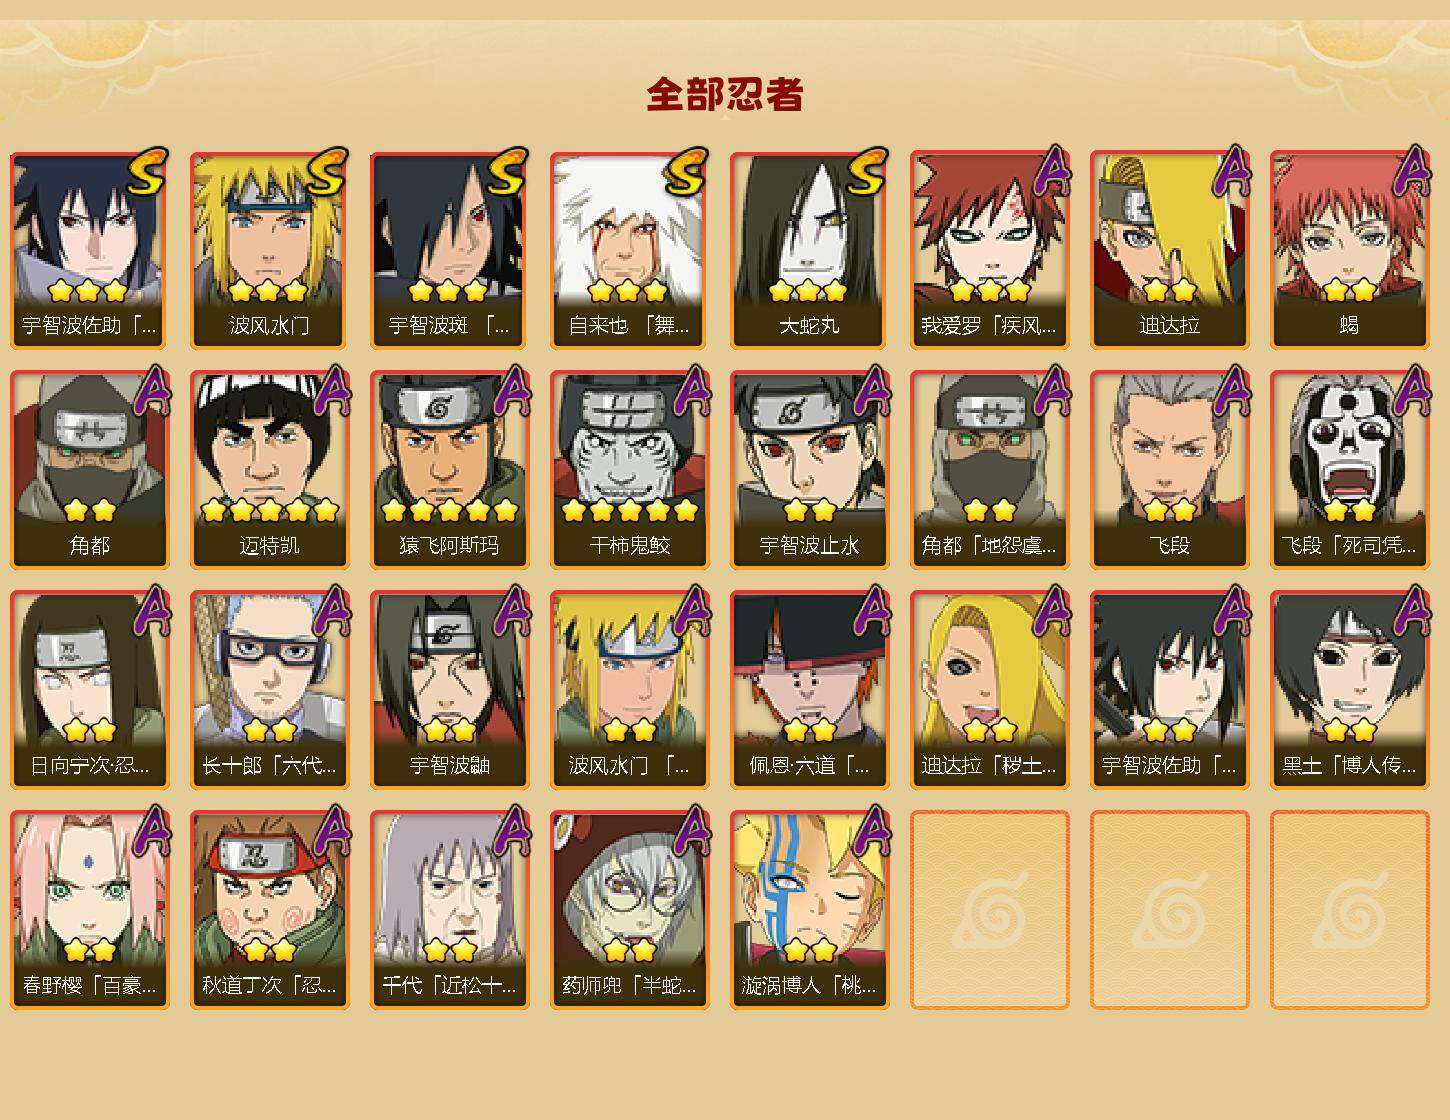Click the two-star 飞段 card
The height and width of the screenshot is (1120, 1450).
tap(1169, 470)
